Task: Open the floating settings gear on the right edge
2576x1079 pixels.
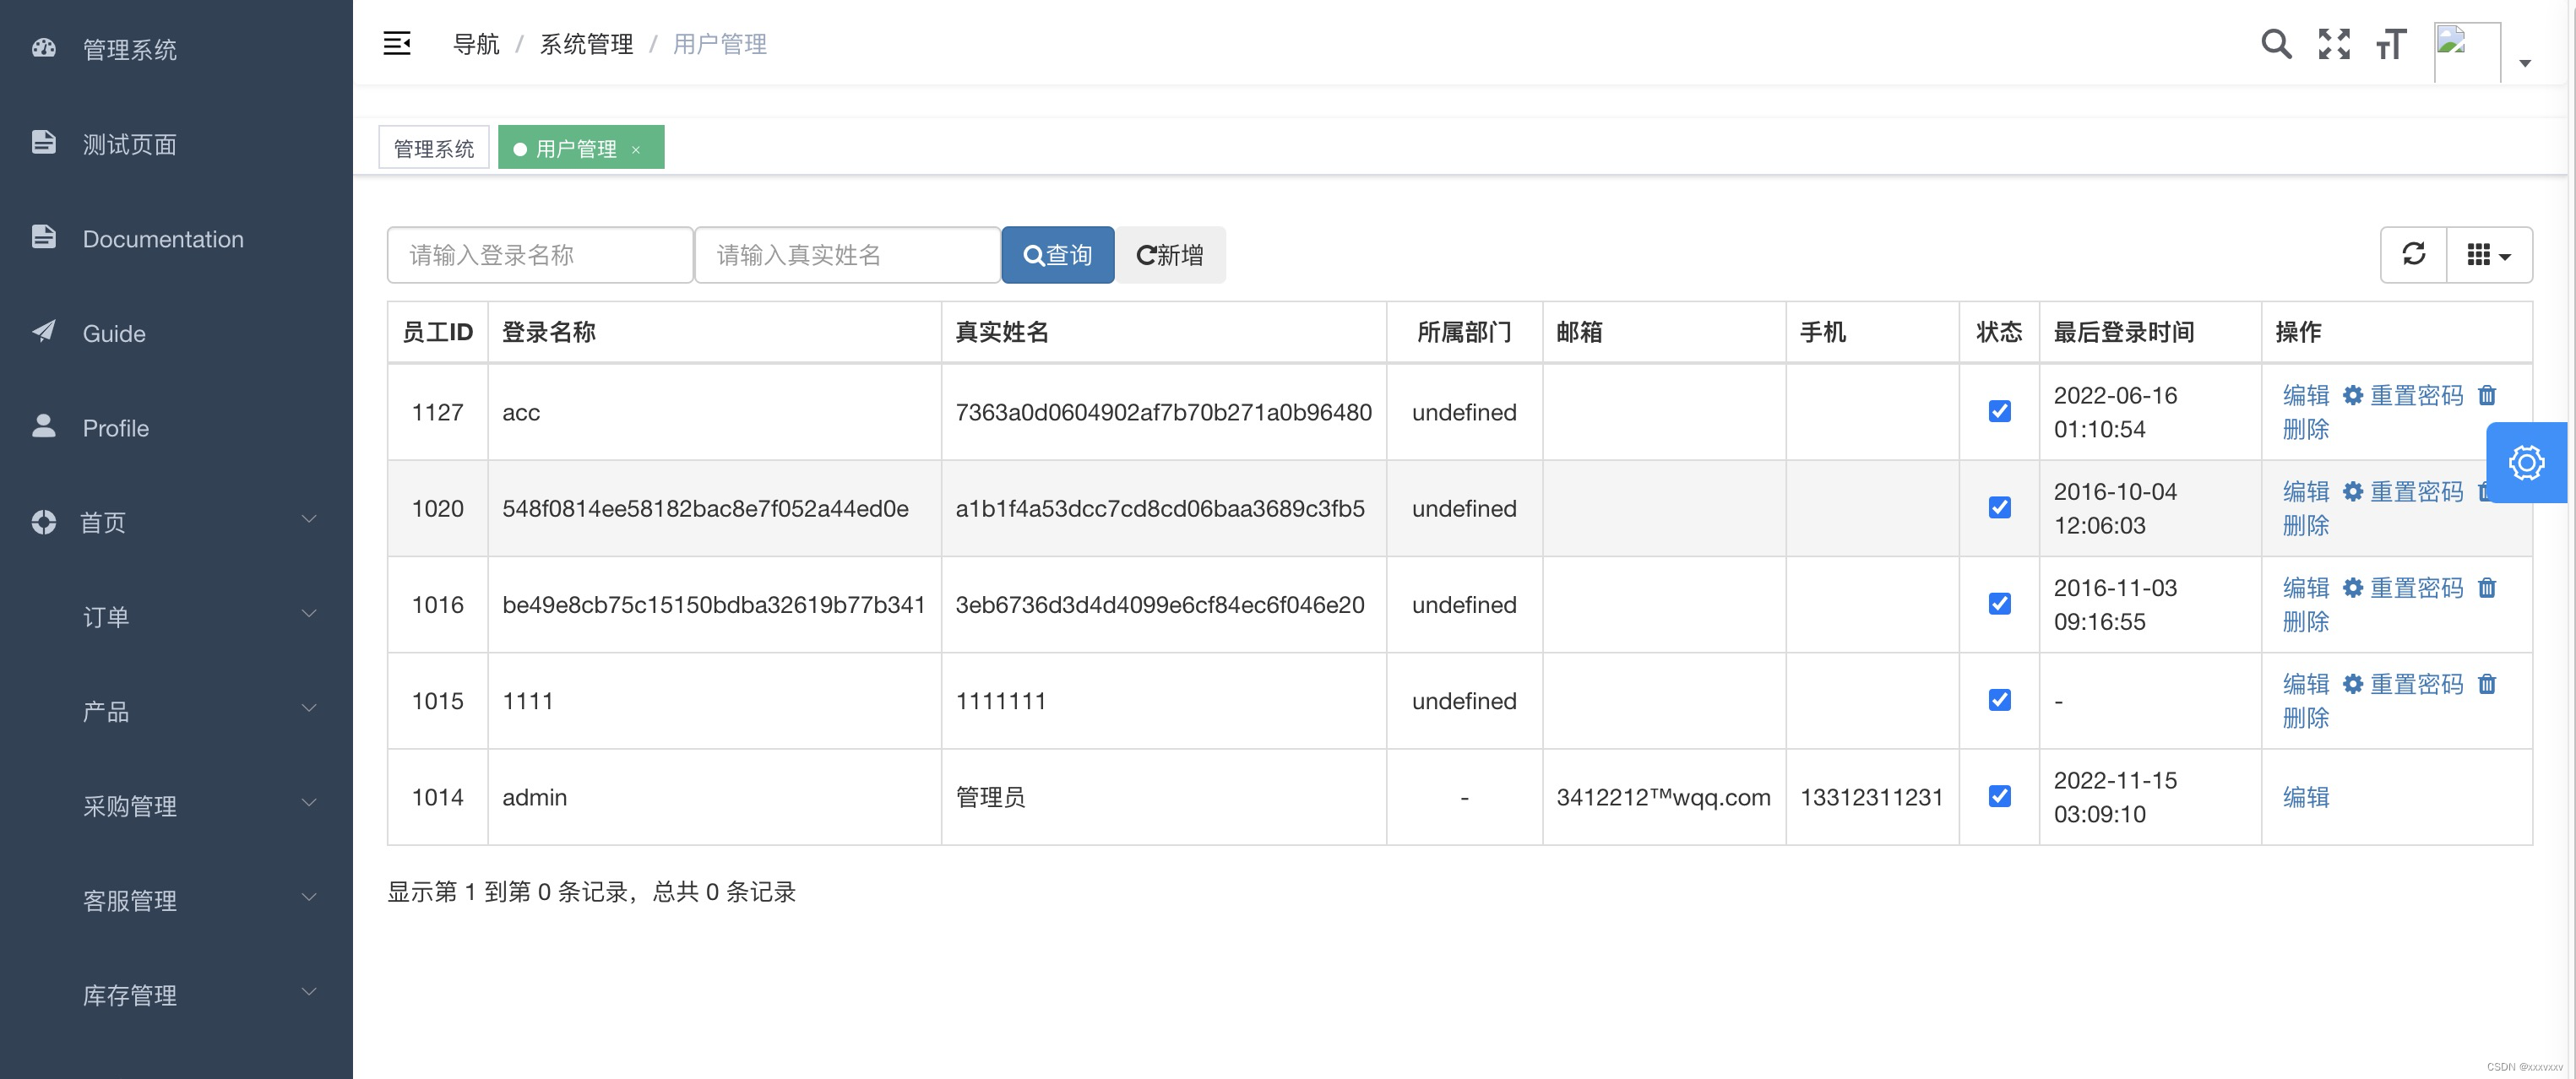Action: coord(2528,462)
